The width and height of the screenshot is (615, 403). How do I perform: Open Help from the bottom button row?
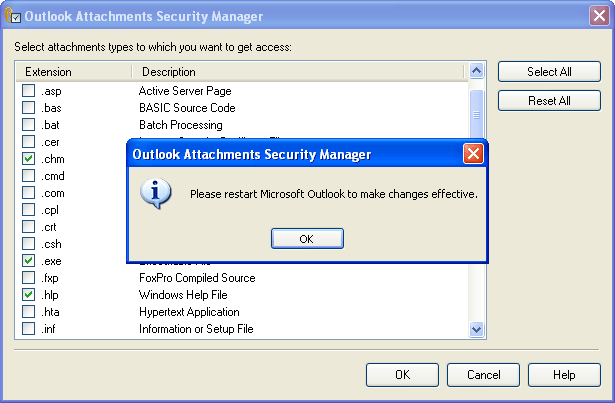pos(564,375)
